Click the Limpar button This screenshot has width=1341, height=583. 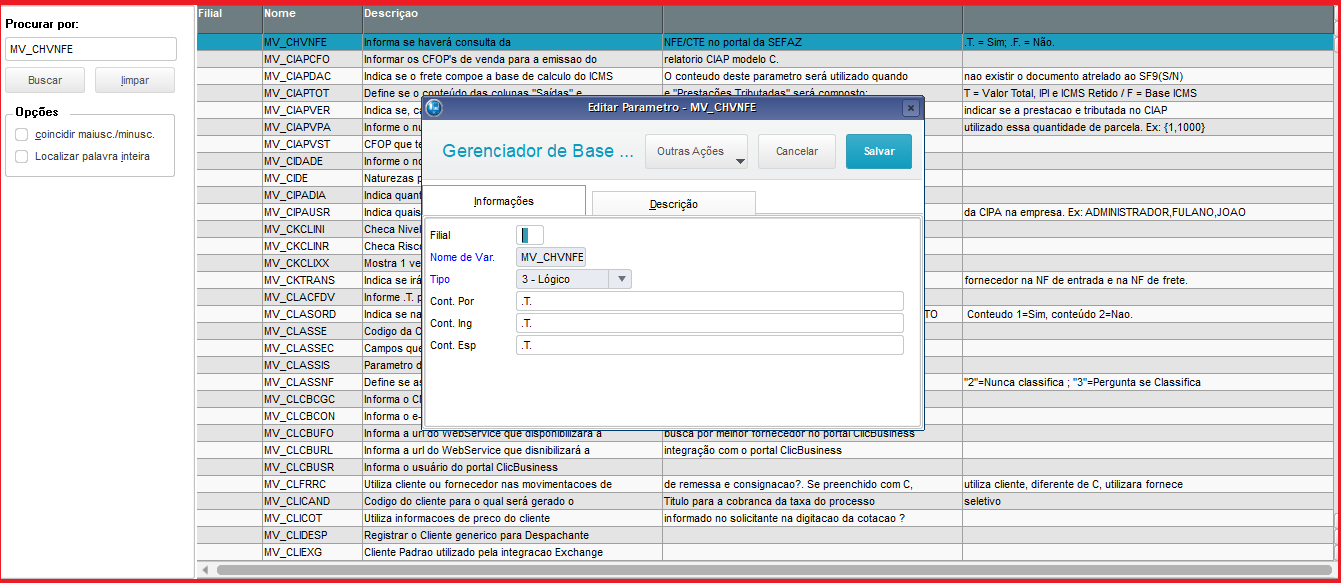(135, 80)
